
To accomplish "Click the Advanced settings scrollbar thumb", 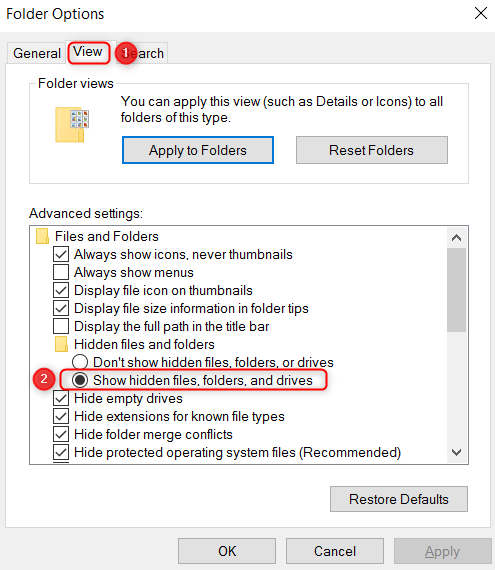I will pyautogui.click(x=456, y=290).
